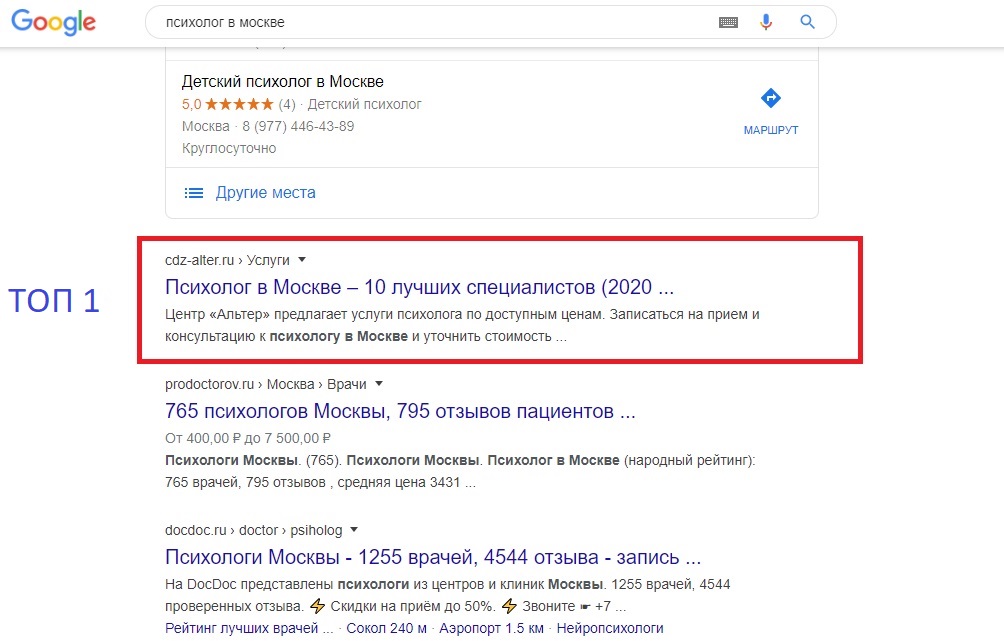The width and height of the screenshot is (1004, 641).
Task: Click the Нейропсихологи link
Action: click(610, 627)
